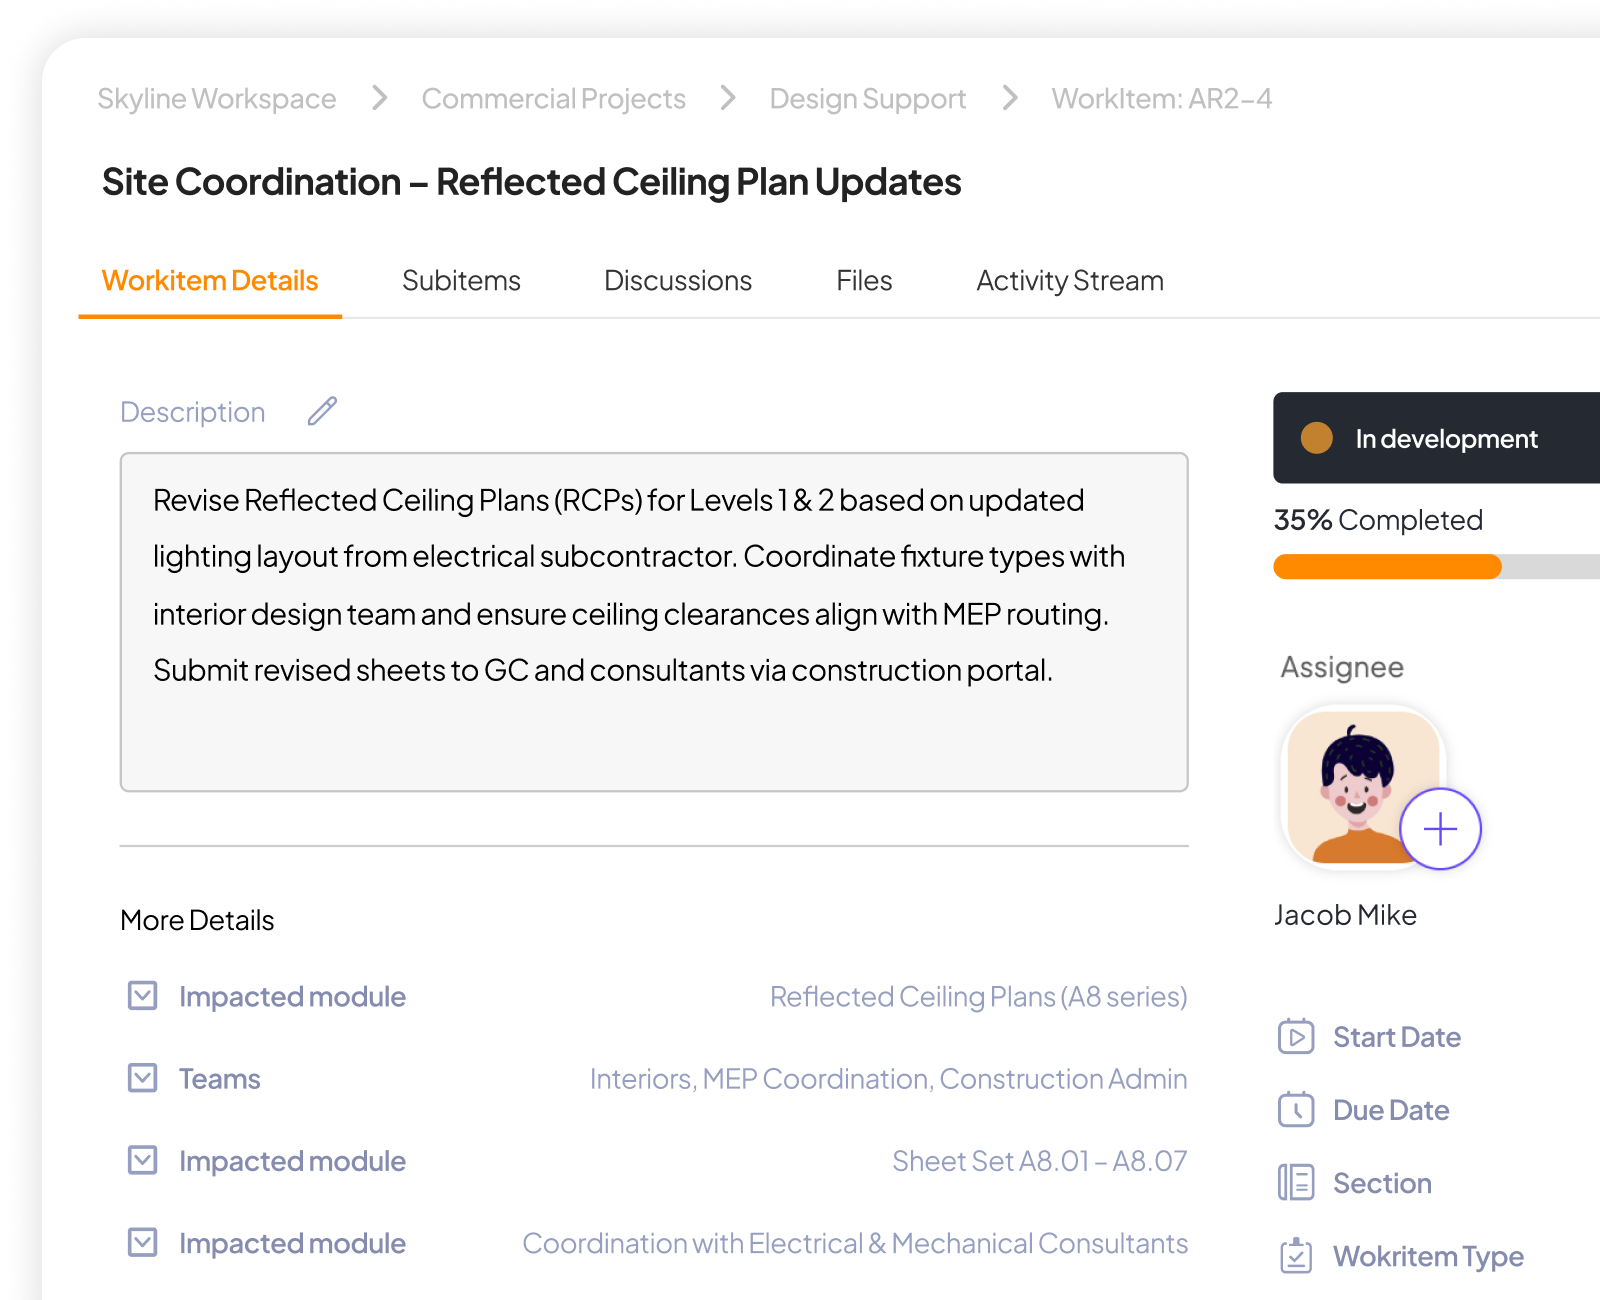
Task: Click the Section list icon
Action: point(1296,1183)
